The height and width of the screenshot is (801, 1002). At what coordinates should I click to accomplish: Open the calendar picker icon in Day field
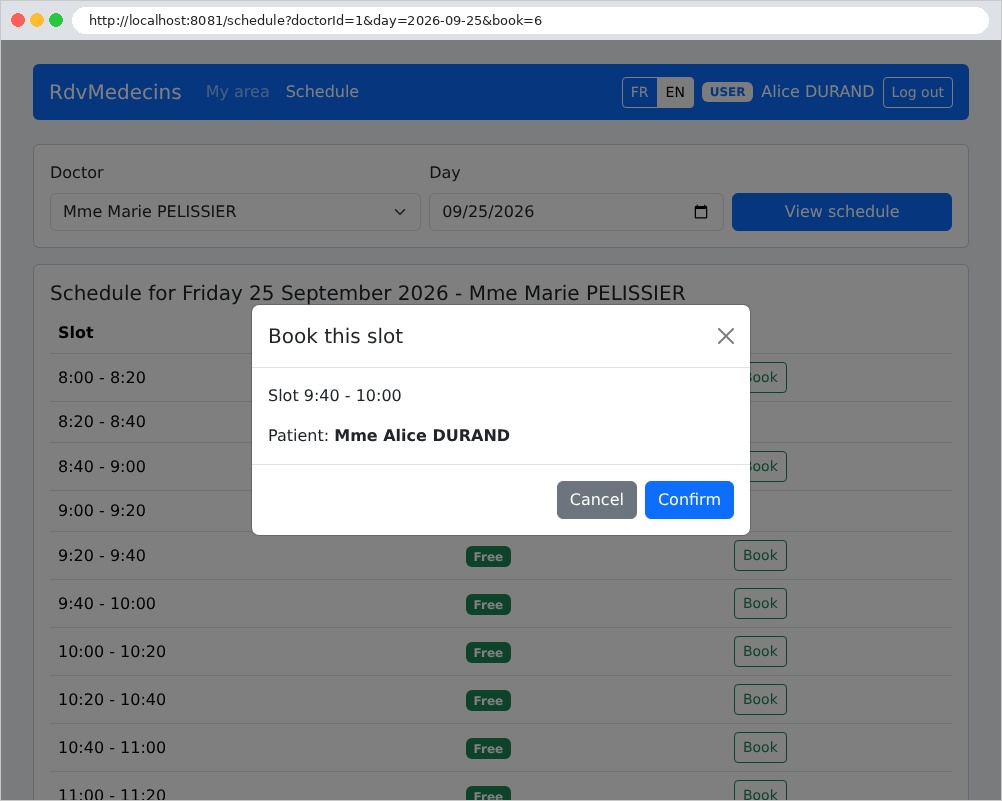[x=700, y=212]
